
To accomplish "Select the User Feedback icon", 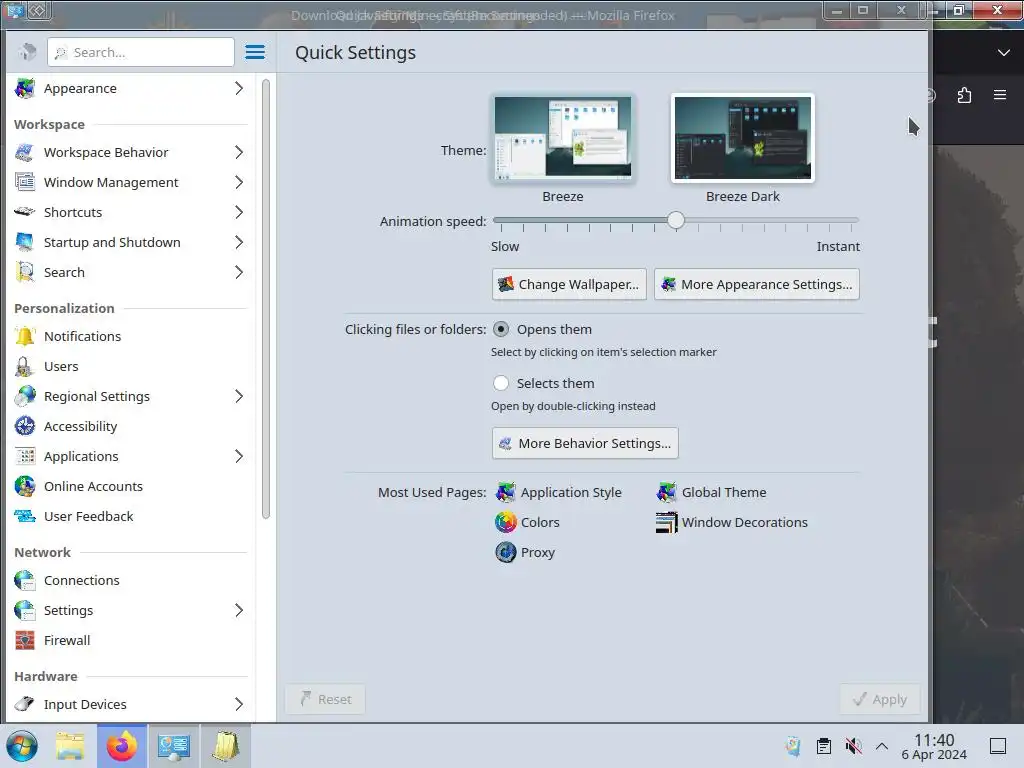I will (25, 517).
